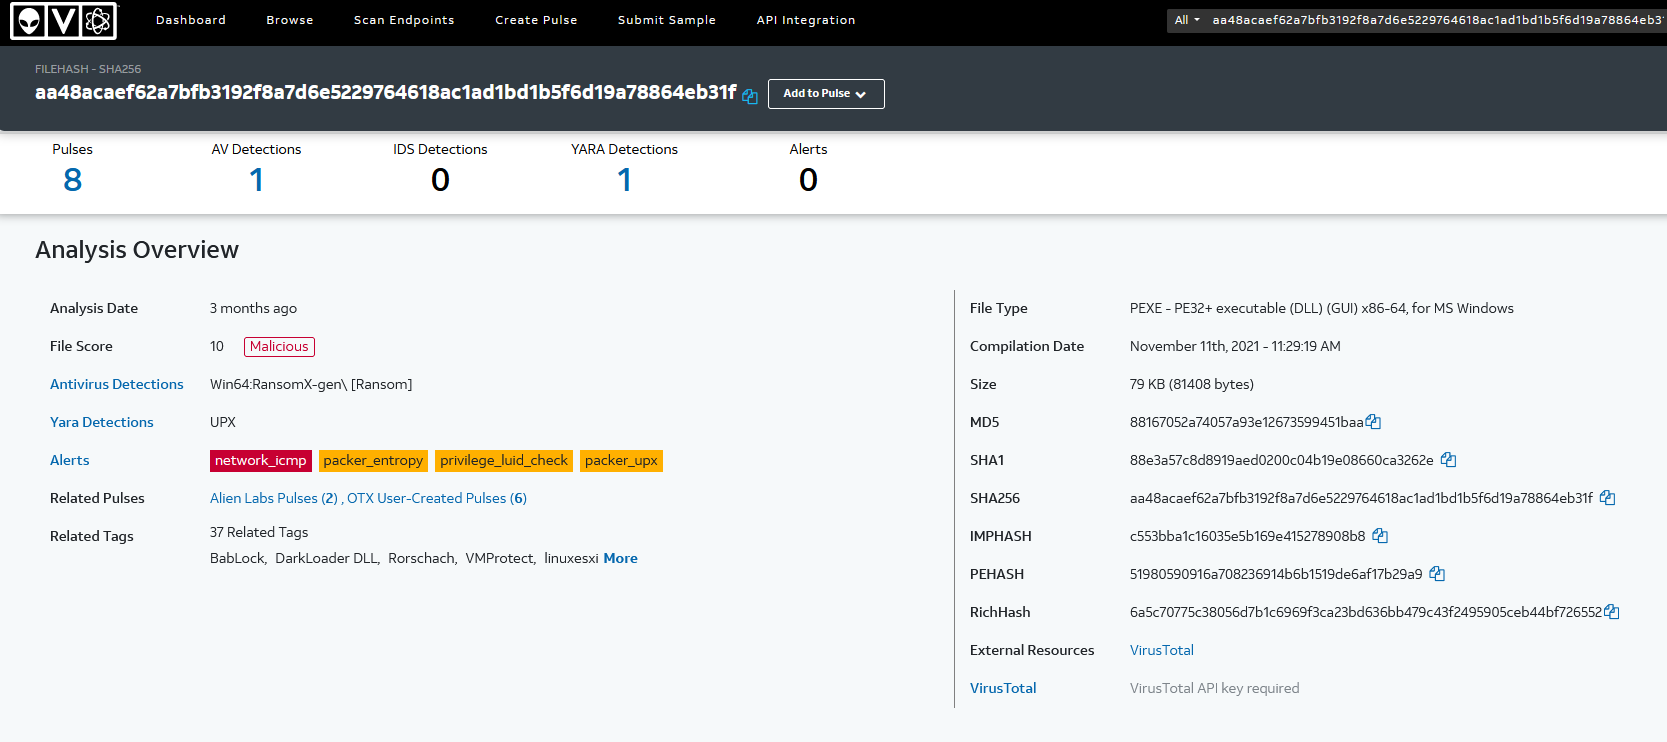Open the VirusTotal external resource link

click(x=1162, y=650)
